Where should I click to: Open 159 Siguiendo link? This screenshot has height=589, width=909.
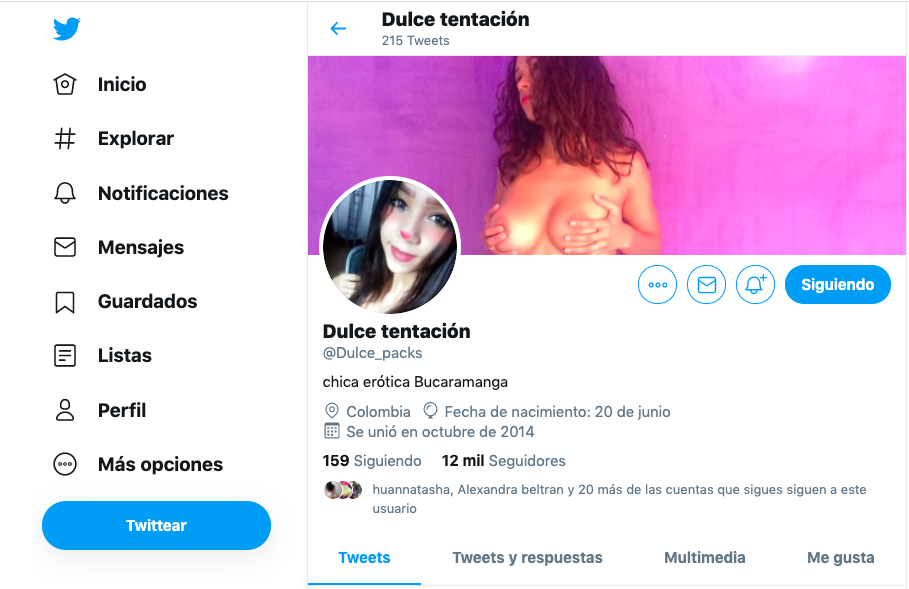point(372,461)
